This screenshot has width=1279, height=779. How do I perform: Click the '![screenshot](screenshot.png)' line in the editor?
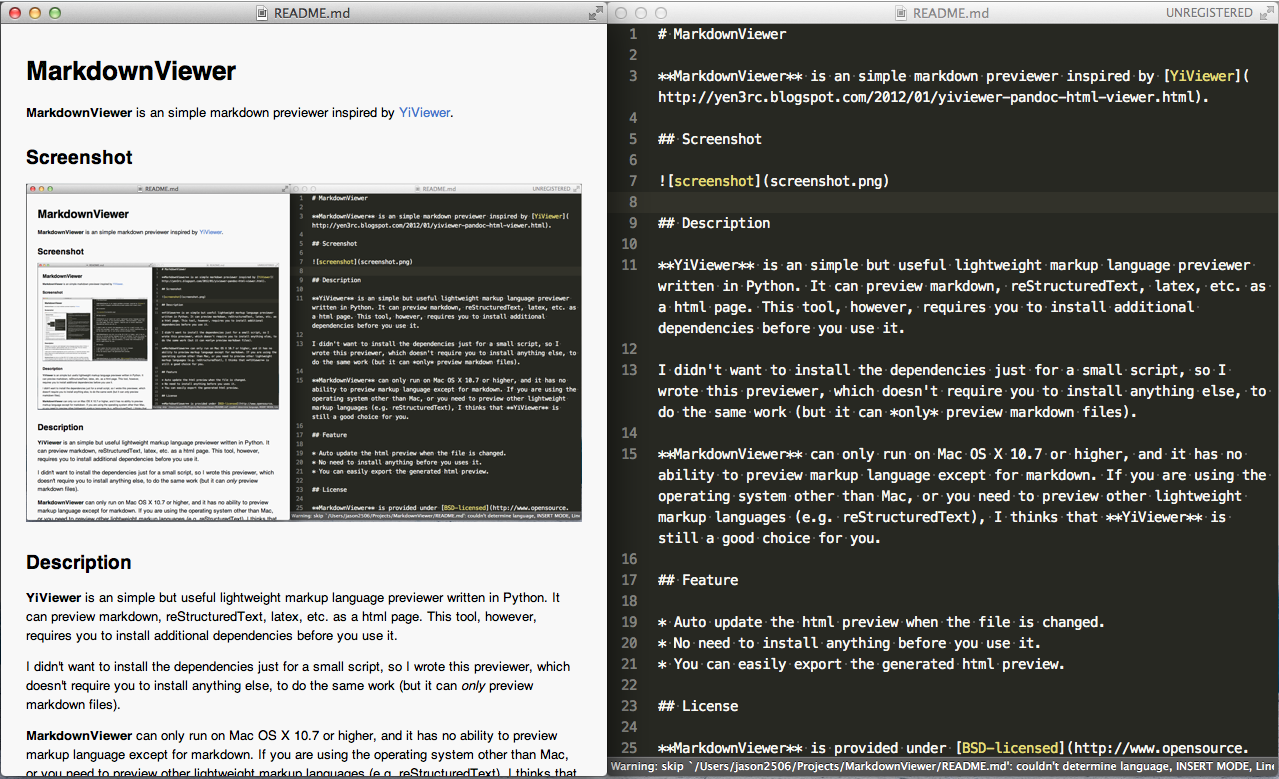pos(773,181)
